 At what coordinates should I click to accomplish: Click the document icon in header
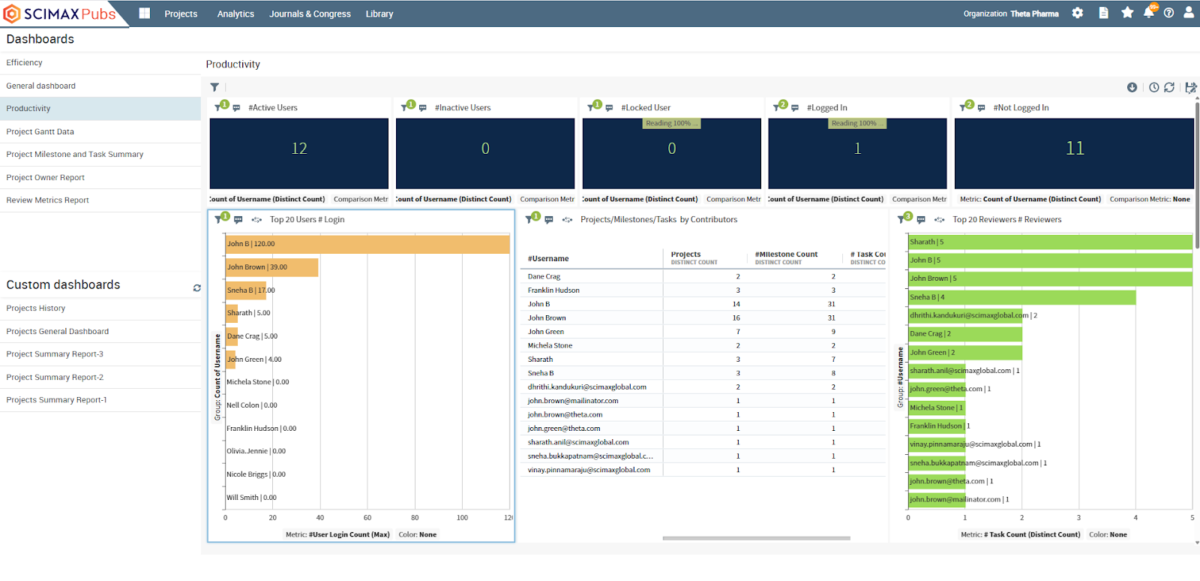point(1104,13)
